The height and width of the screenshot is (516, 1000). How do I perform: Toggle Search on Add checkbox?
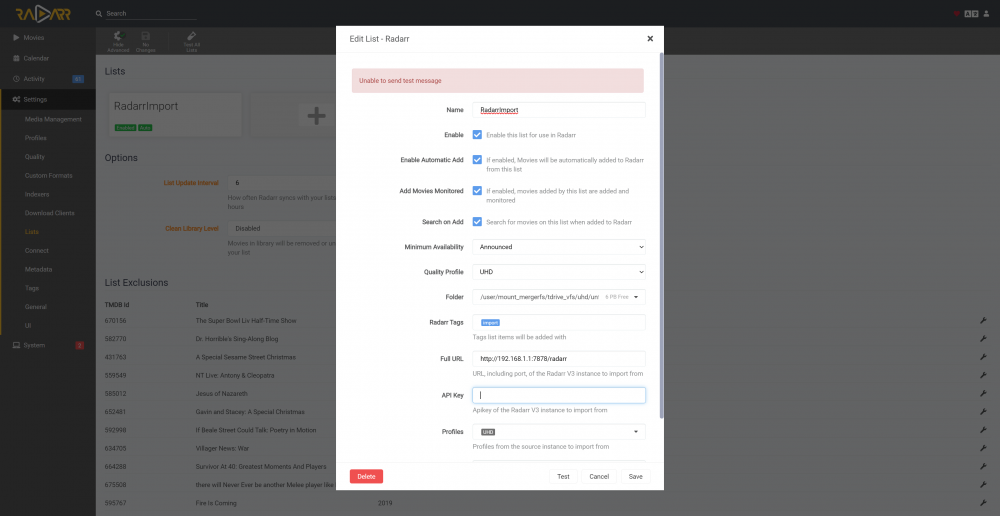pyautogui.click(x=477, y=221)
